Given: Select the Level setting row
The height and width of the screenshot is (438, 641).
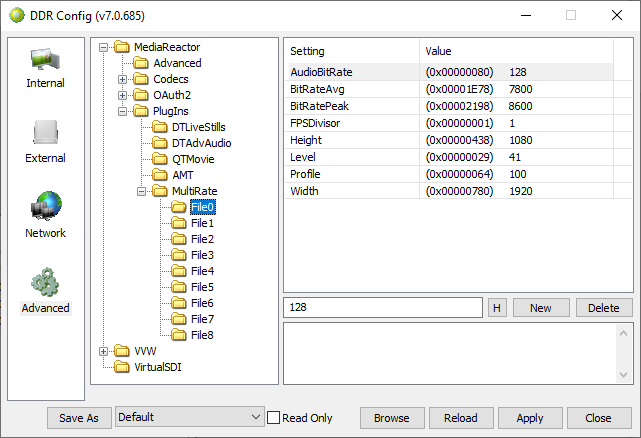Looking at the screenshot, I should [451, 157].
